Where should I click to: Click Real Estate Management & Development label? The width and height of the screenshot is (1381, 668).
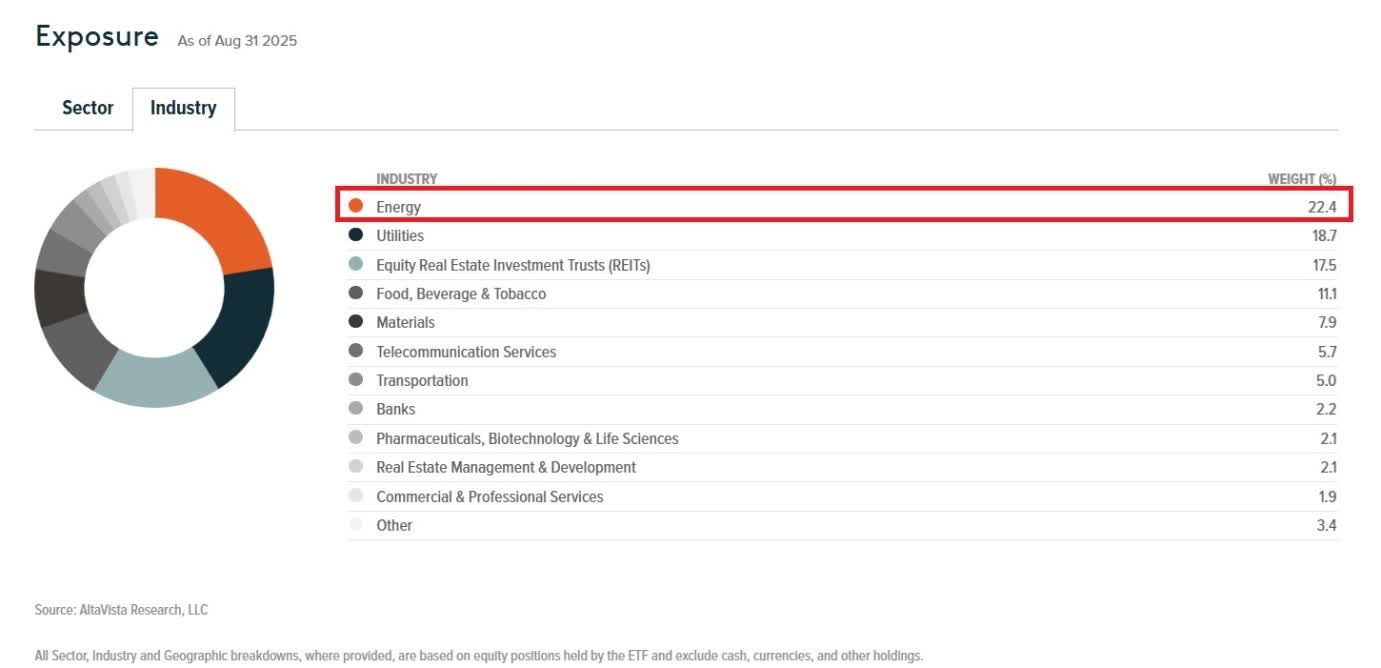[506, 467]
